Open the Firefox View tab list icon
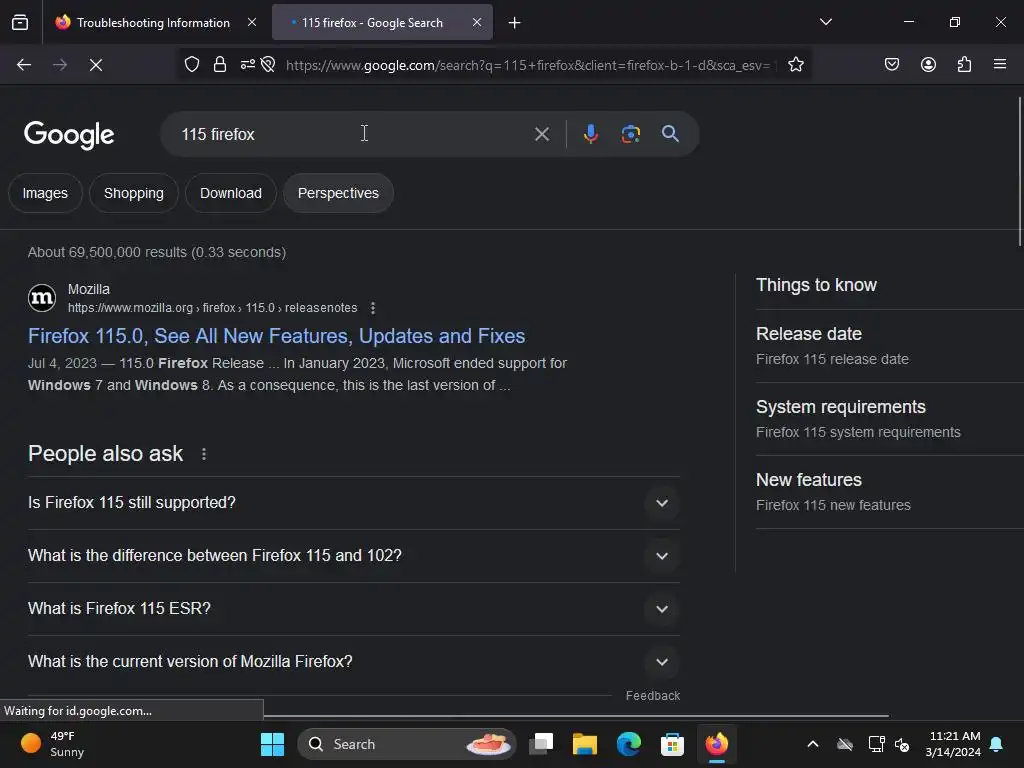Image resolution: width=1024 pixels, height=768 pixels. coord(20,23)
